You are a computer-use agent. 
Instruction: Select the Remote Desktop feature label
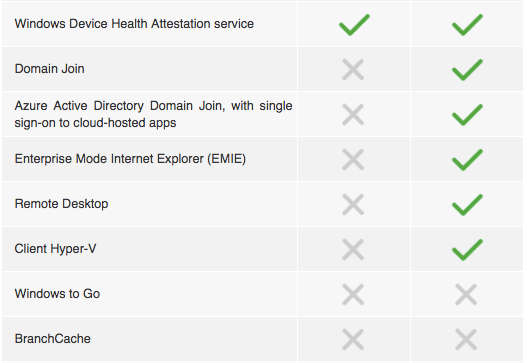coord(62,204)
